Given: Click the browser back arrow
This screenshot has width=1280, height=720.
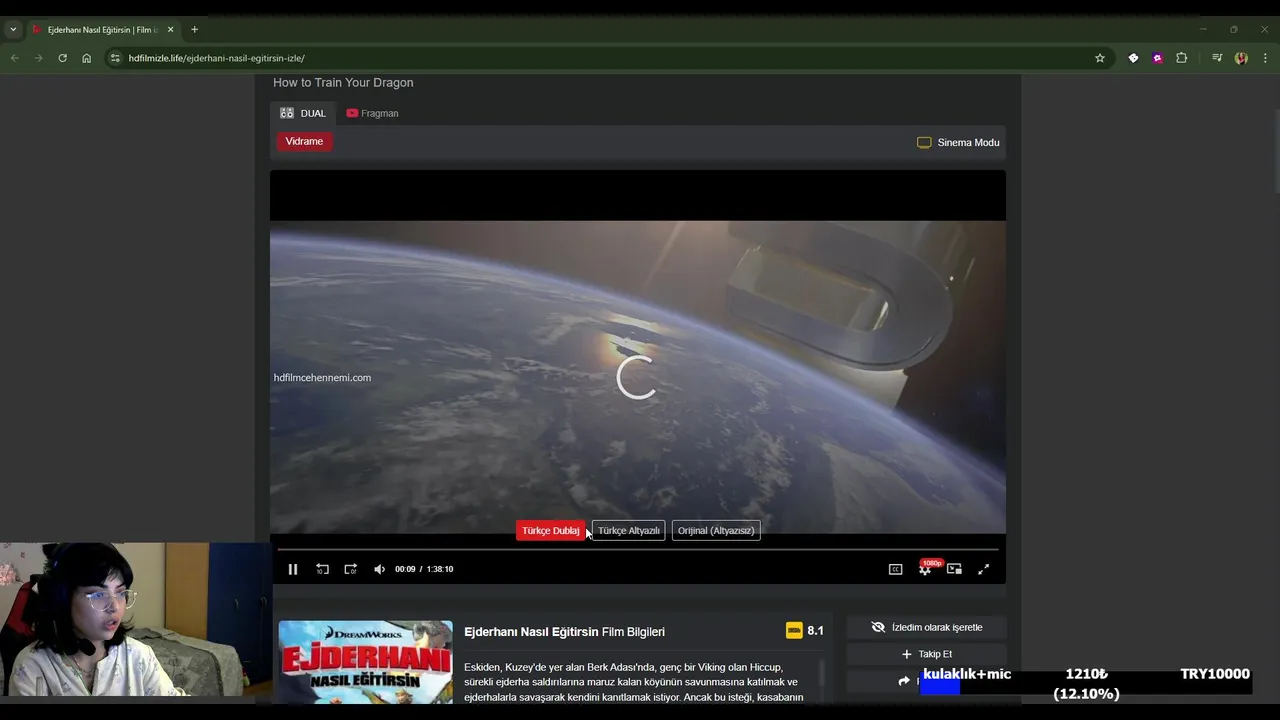Looking at the screenshot, I should click(x=14, y=58).
